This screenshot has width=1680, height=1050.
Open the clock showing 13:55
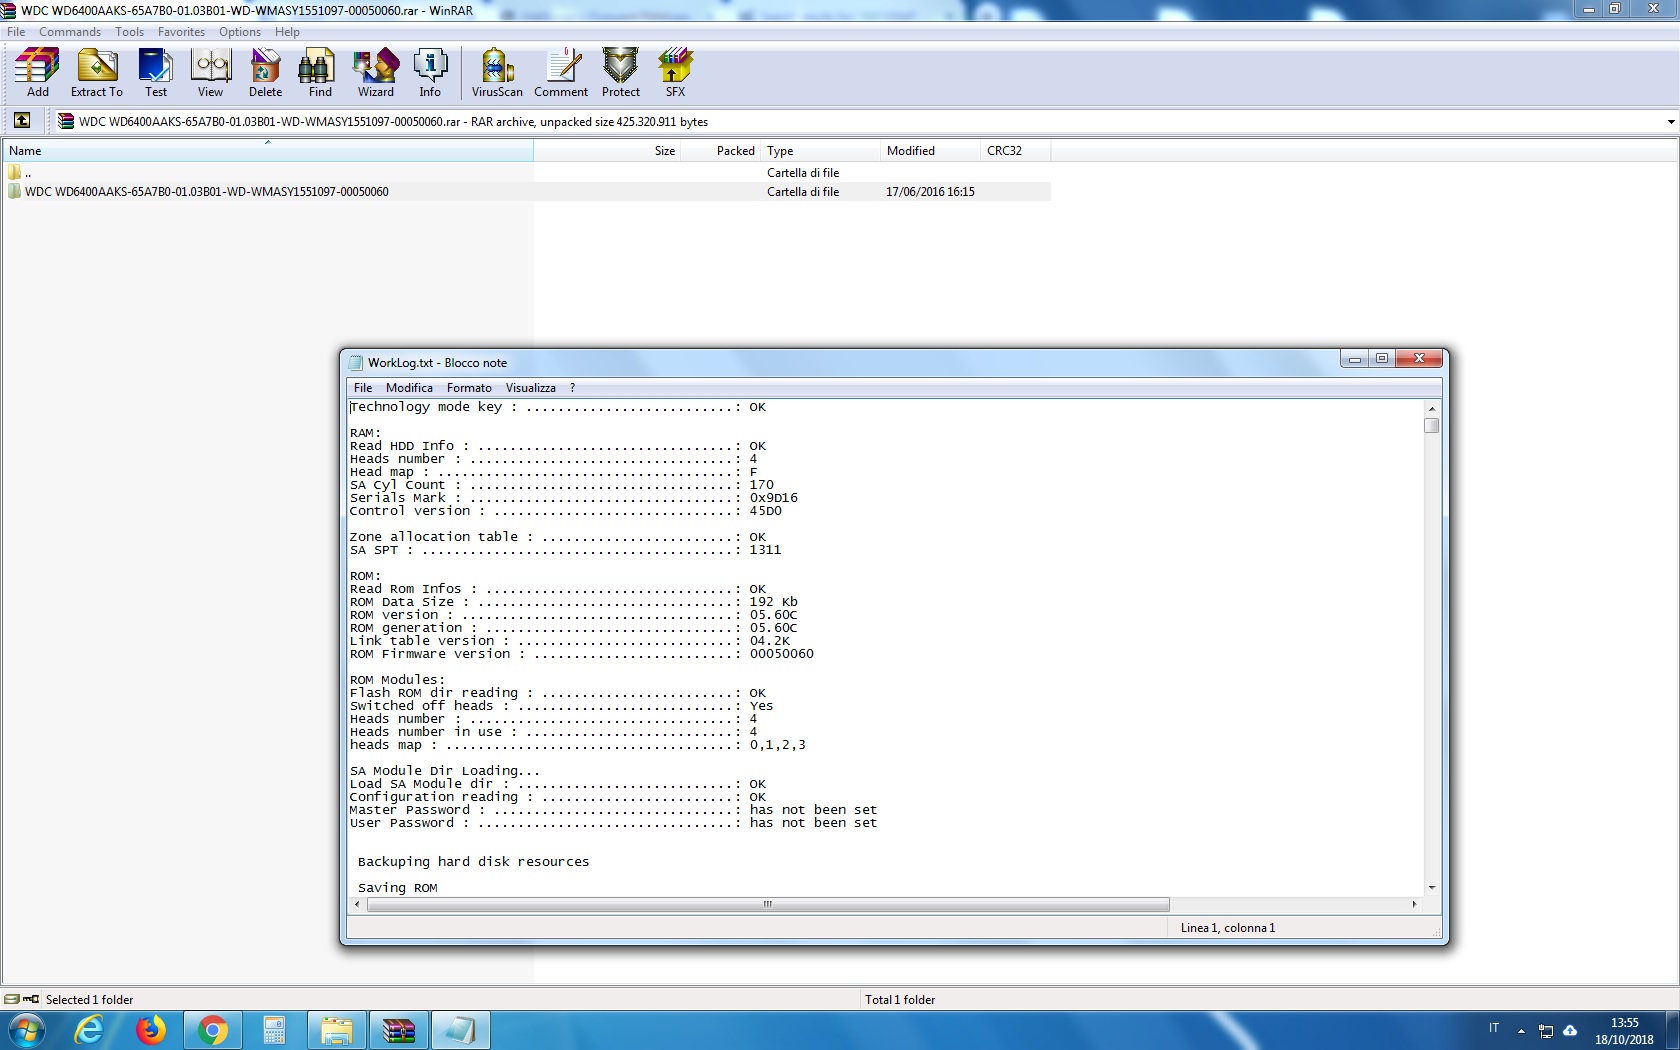coord(1624,1031)
